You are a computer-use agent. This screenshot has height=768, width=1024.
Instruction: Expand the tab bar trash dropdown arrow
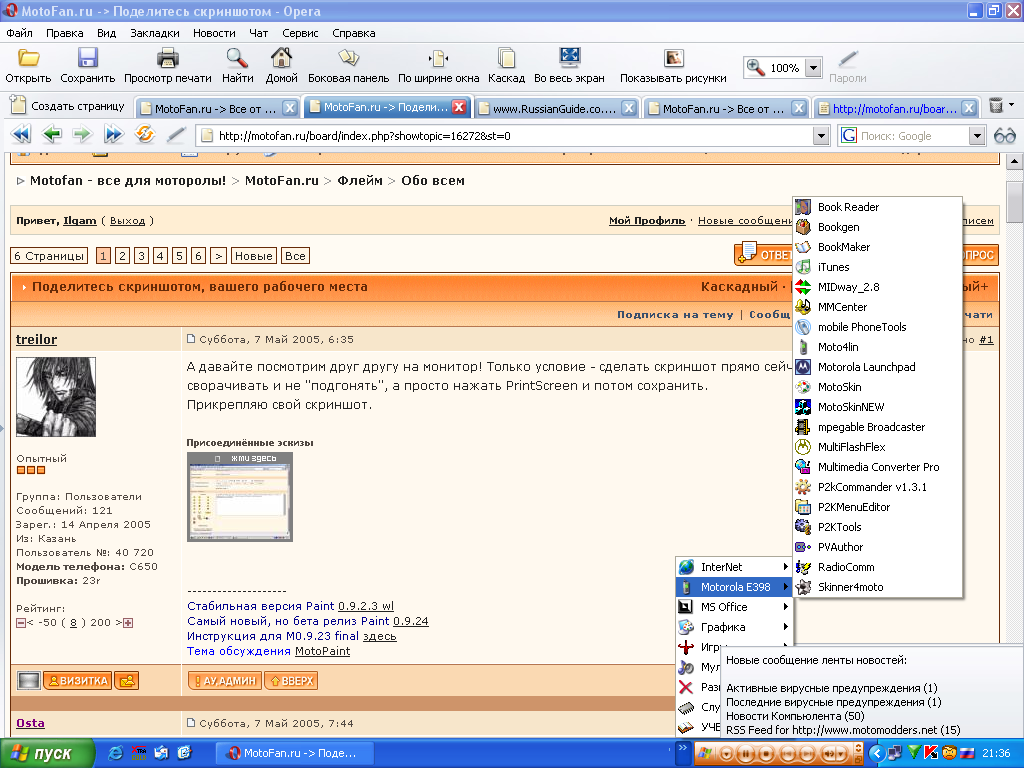tap(1012, 104)
